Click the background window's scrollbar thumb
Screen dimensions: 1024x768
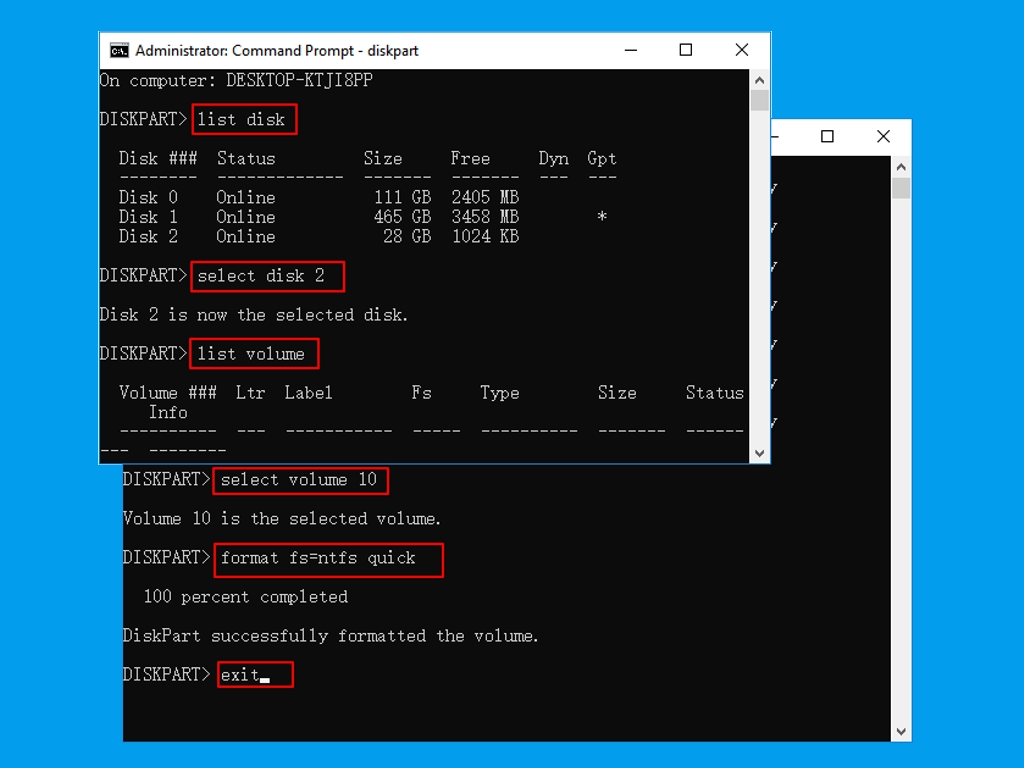(x=901, y=188)
